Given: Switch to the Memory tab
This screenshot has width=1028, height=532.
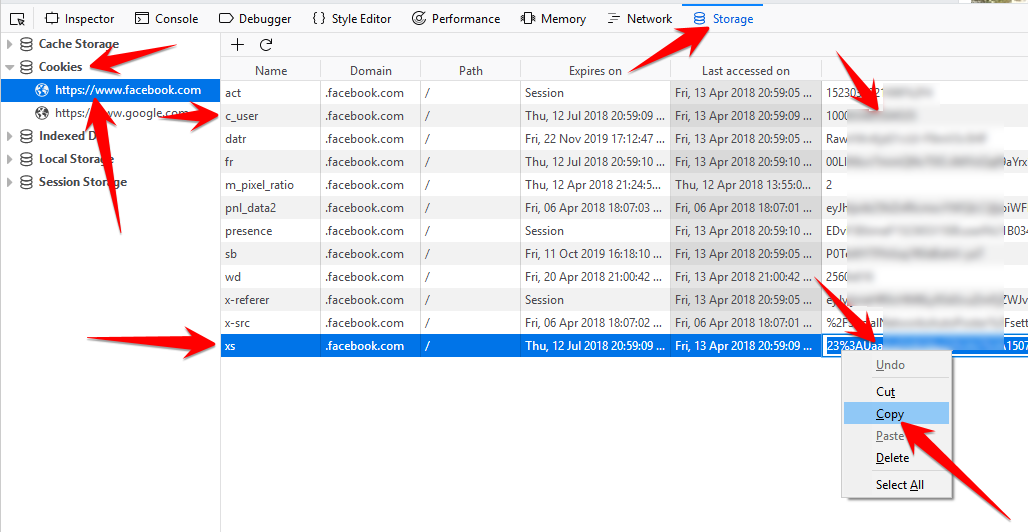Looking at the screenshot, I should [x=553, y=19].
